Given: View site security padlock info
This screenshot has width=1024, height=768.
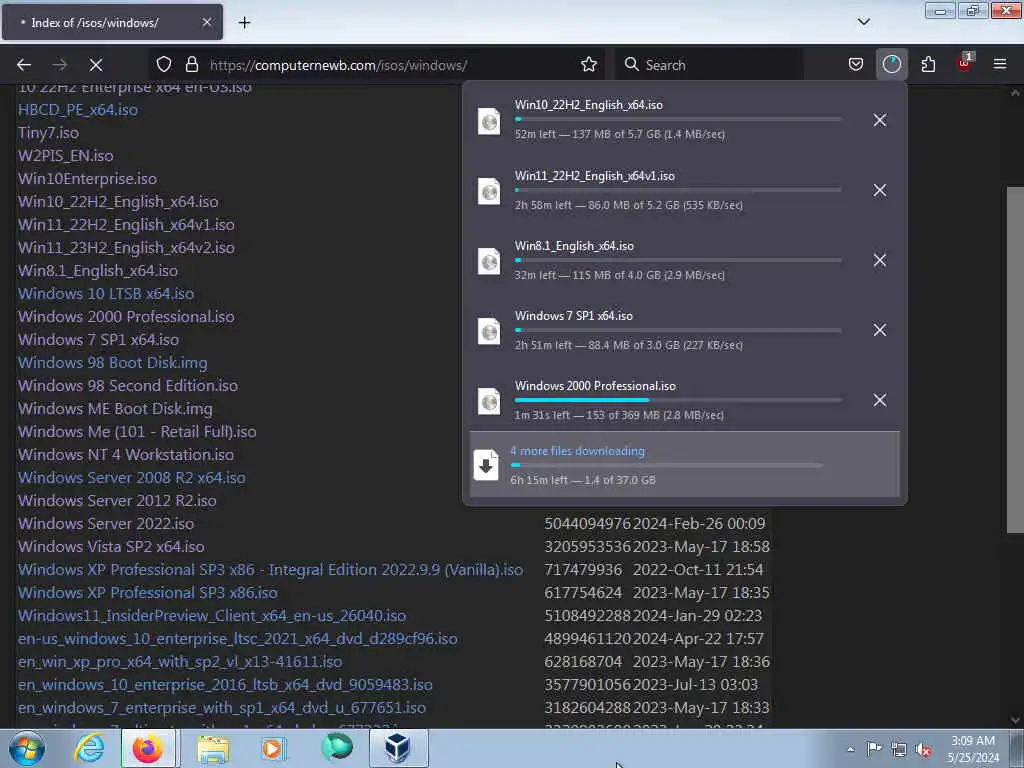Looking at the screenshot, I should point(191,64).
